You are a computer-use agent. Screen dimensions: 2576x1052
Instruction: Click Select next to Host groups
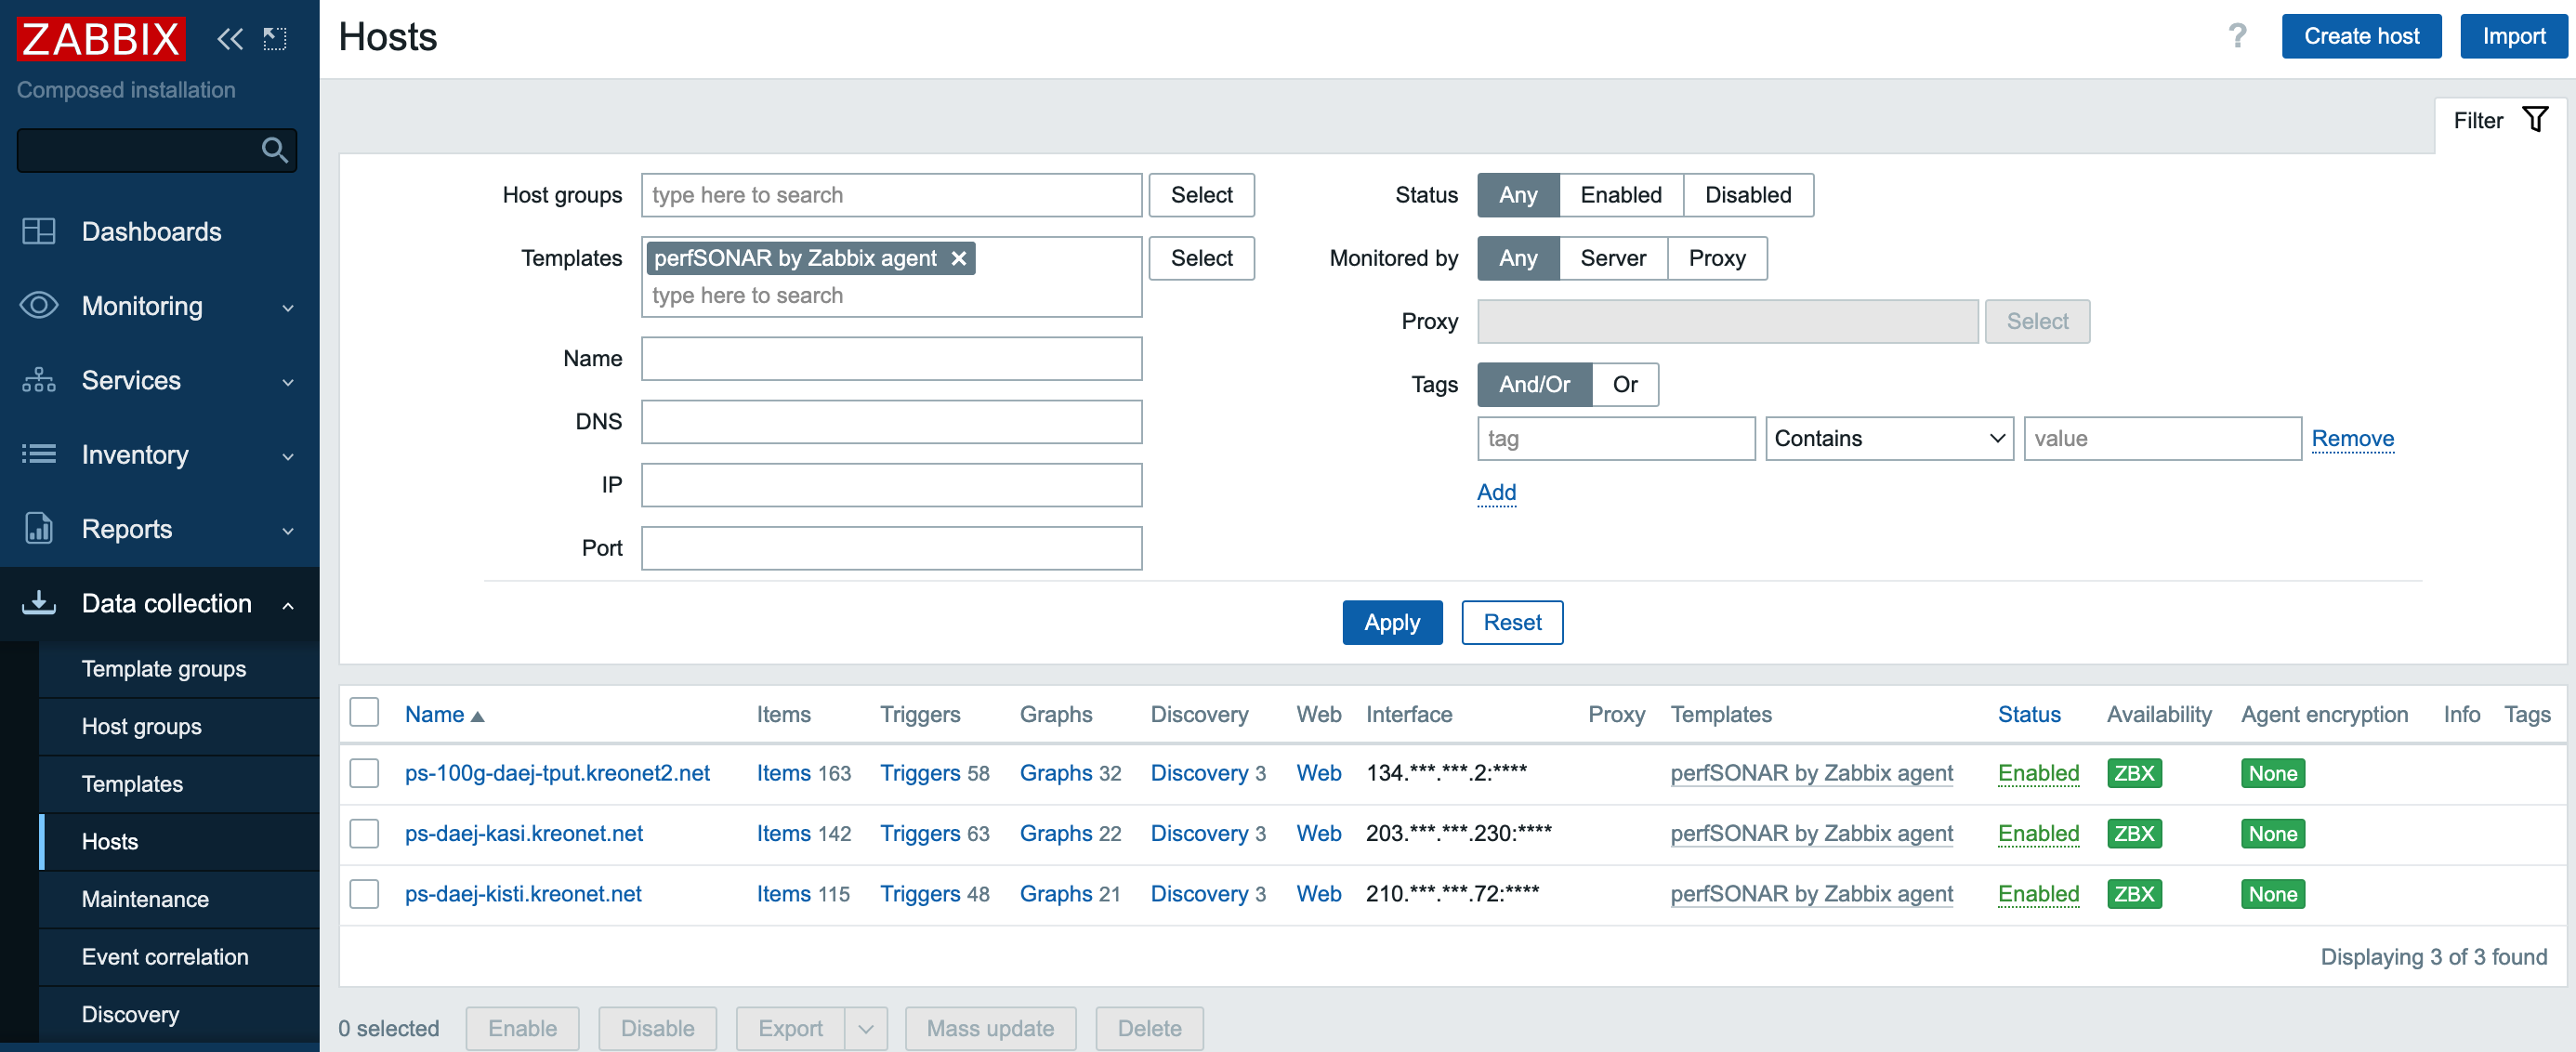point(1201,195)
